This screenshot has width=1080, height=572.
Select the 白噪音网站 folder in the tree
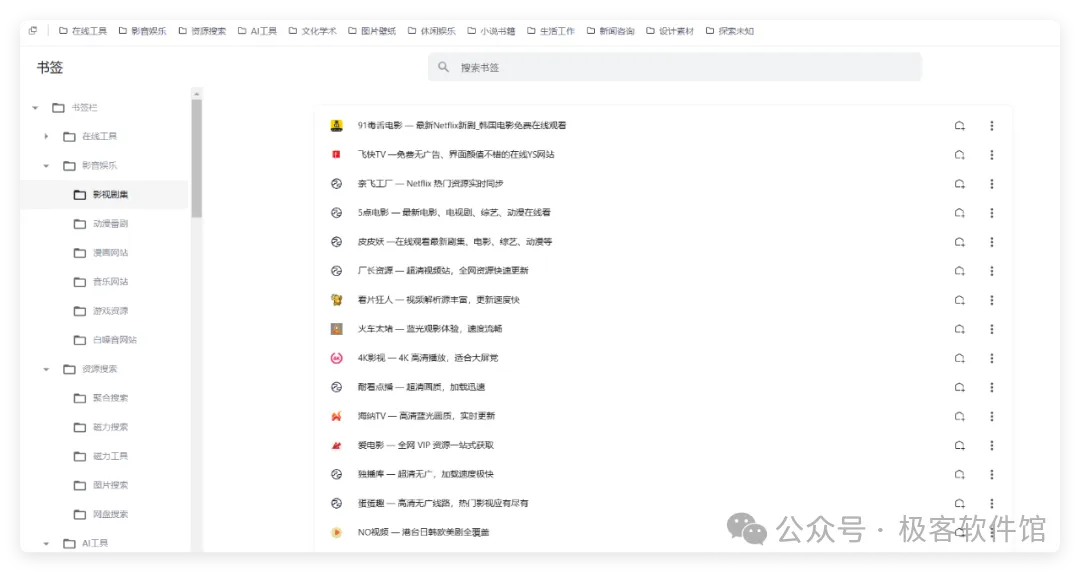[x=104, y=340]
